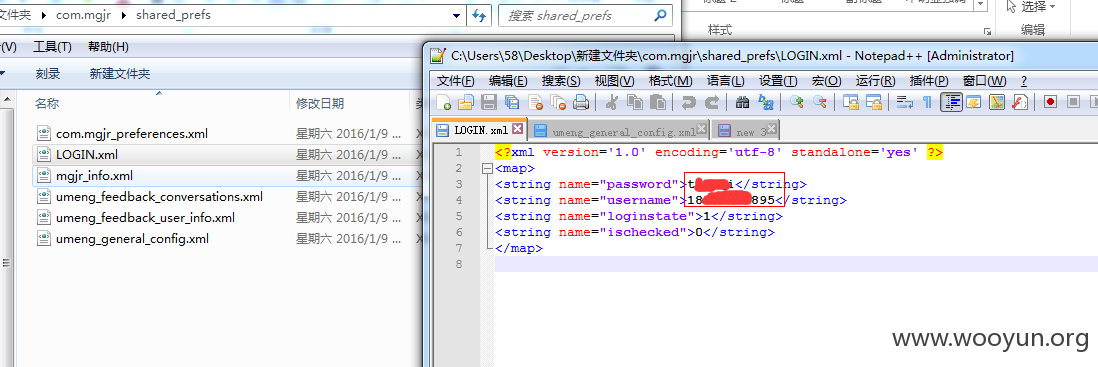Open the 视图(V) menu
The width and height of the screenshot is (1098, 367).
(614, 81)
